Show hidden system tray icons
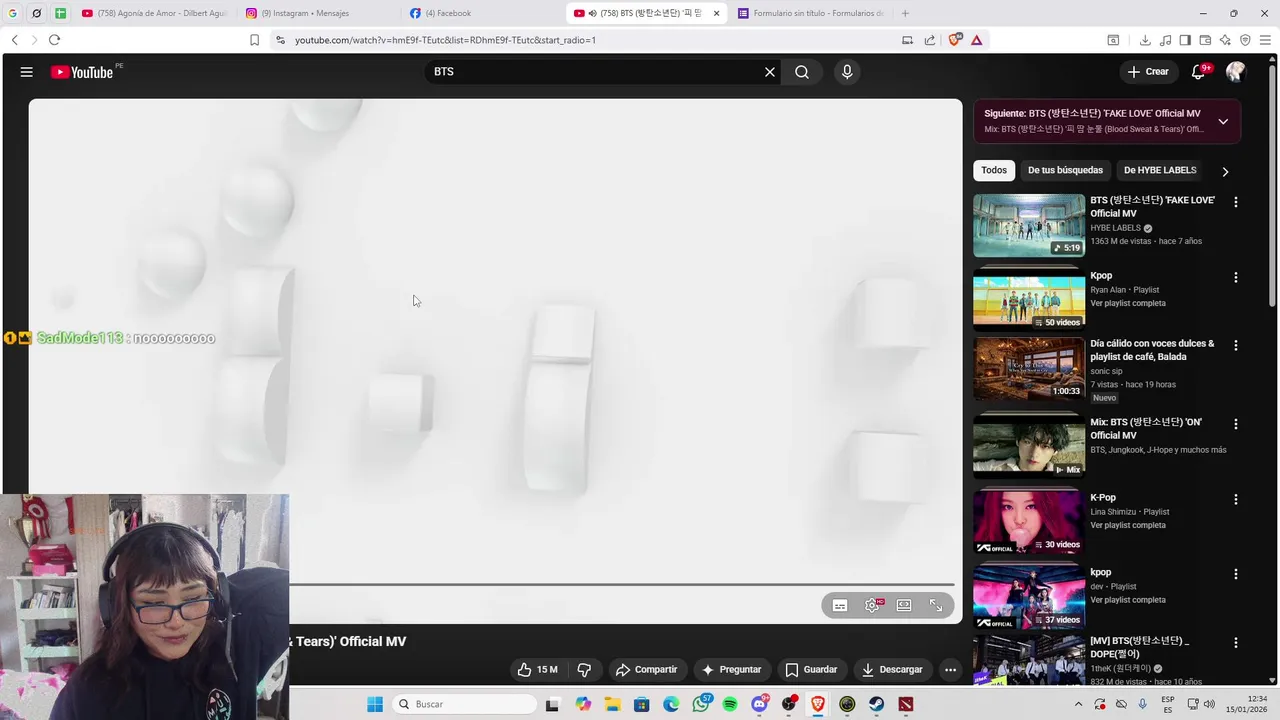The image size is (1280, 720). pyautogui.click(x=1078, y=704)
